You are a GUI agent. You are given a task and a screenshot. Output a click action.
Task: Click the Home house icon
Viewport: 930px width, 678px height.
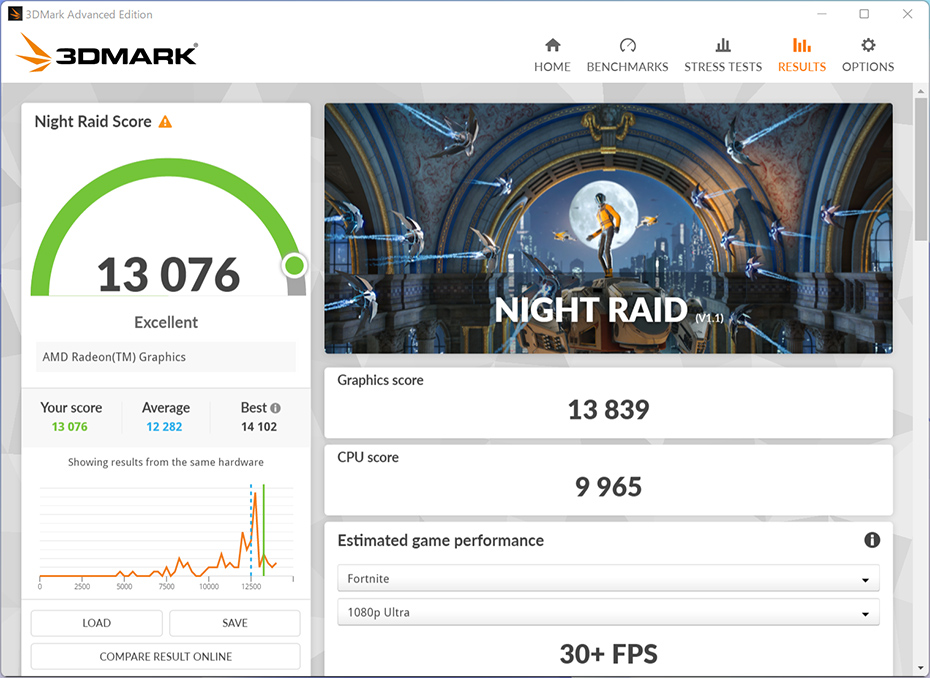click(x=552, y=45)
